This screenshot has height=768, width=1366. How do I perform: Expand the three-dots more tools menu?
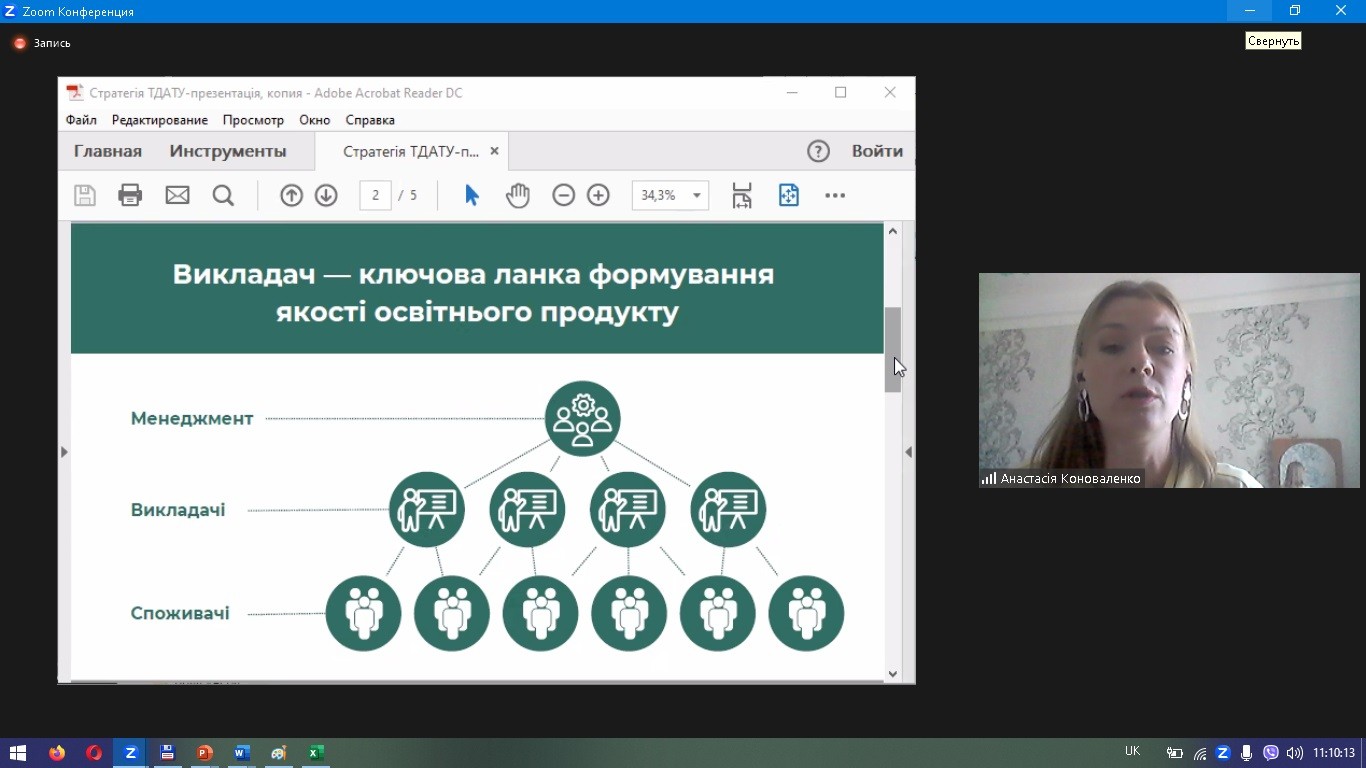pos(835,195)
